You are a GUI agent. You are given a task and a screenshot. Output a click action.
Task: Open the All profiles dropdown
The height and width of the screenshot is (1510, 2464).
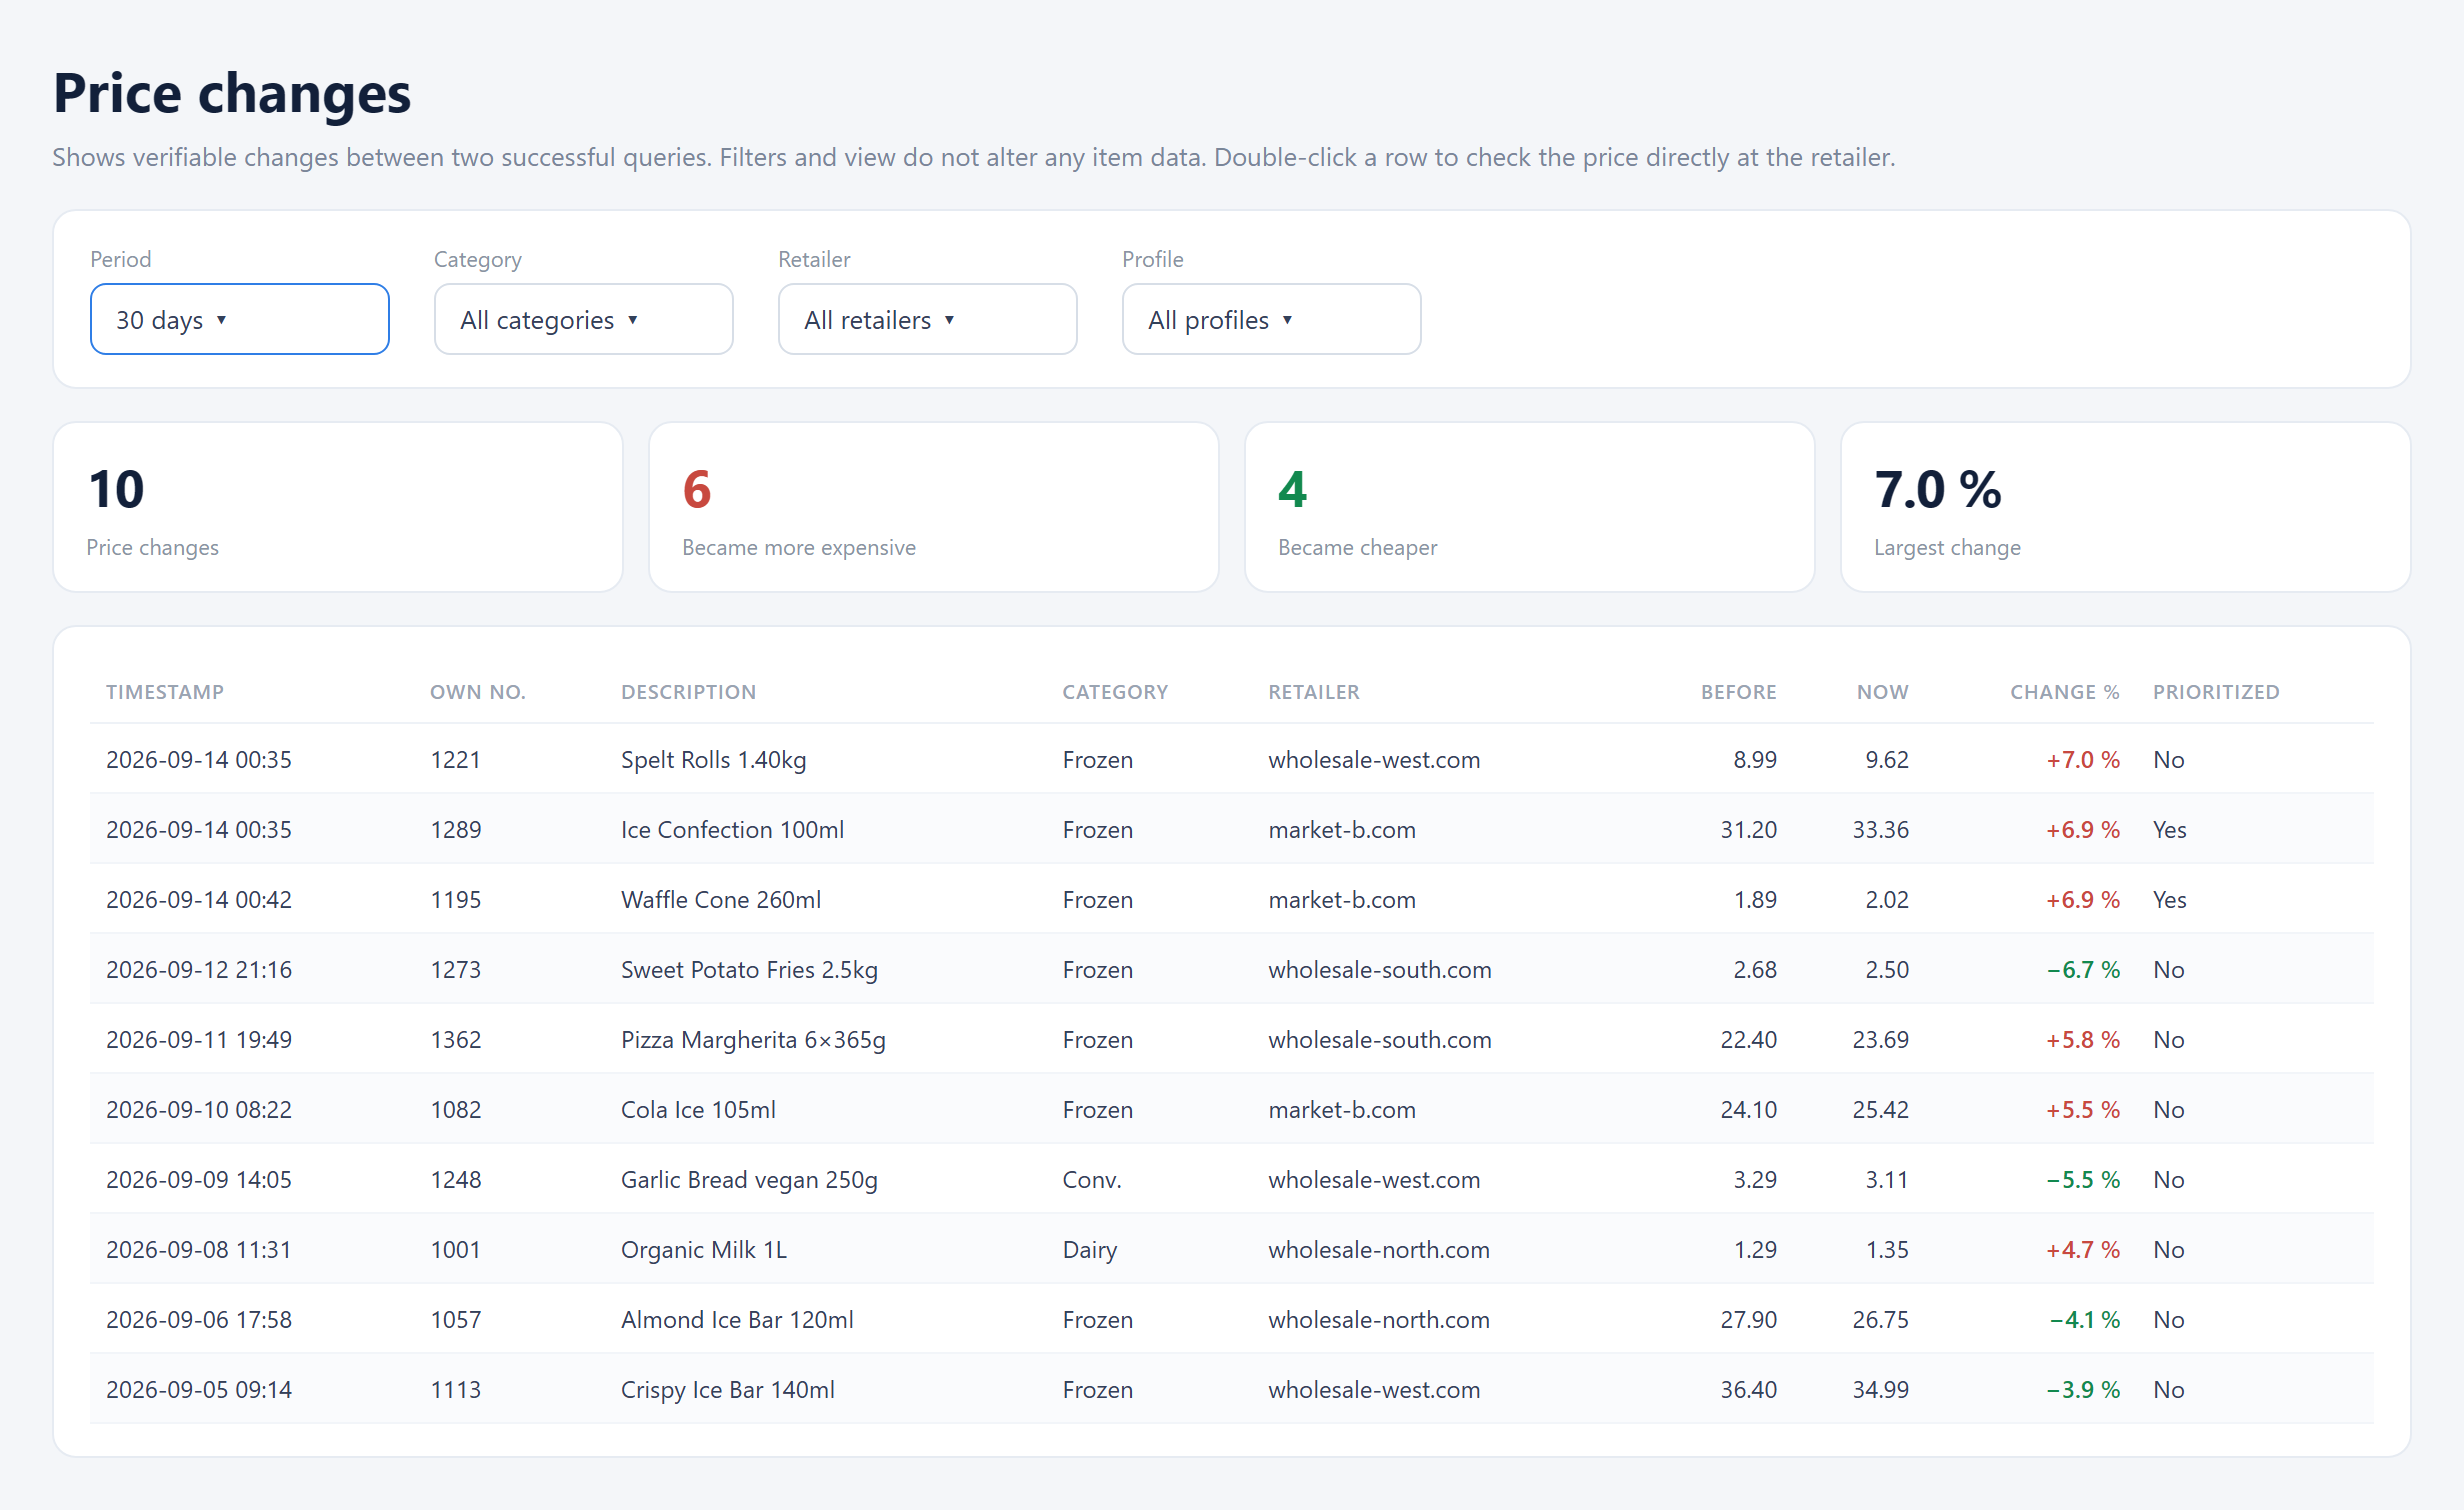(1271, 319)
